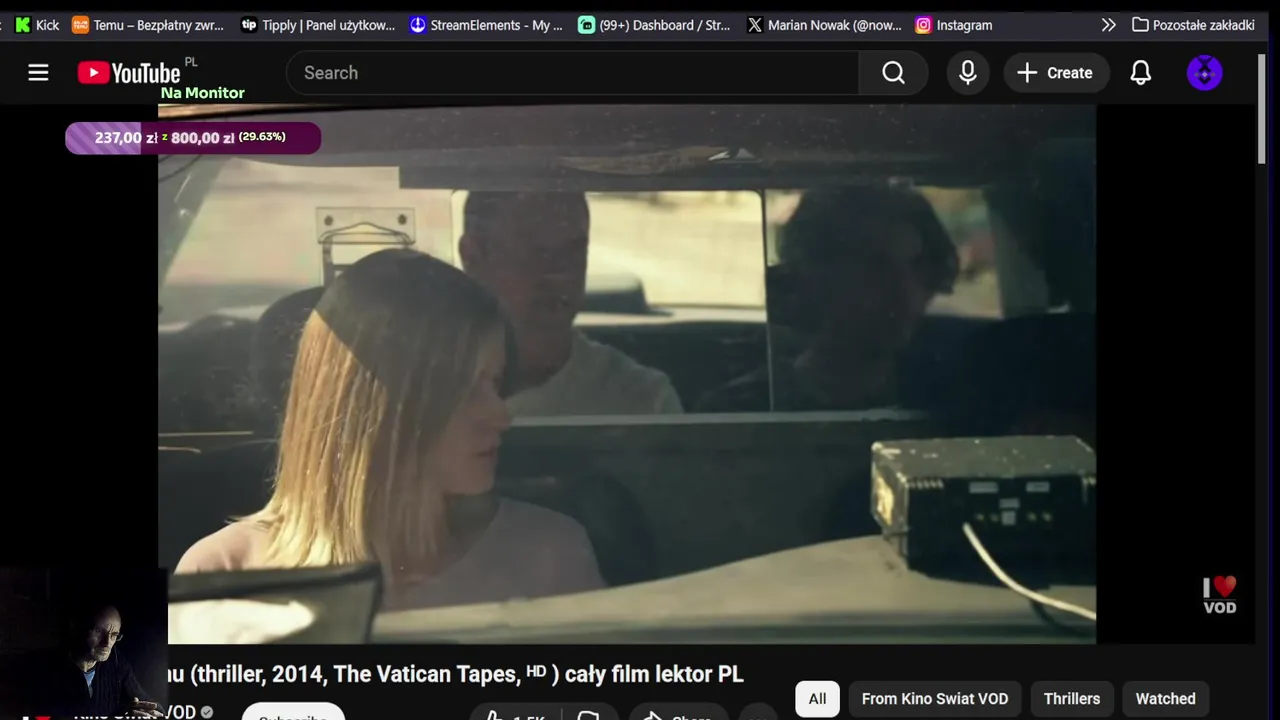Open the Create button

(x=1055, y=73)
